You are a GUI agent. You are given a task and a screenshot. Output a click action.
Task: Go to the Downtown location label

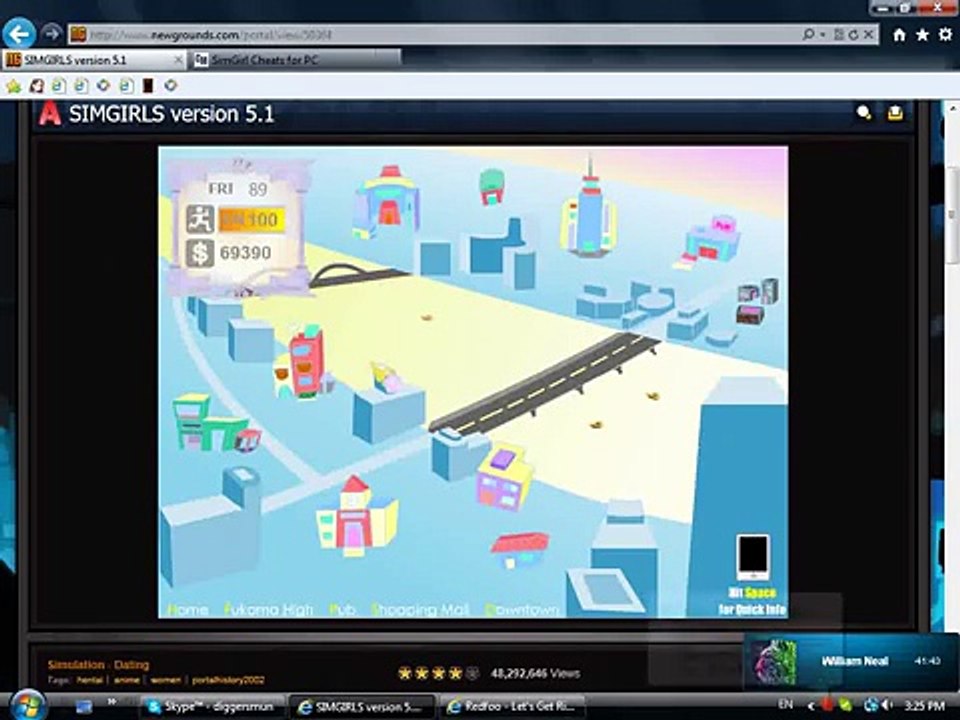522,610
